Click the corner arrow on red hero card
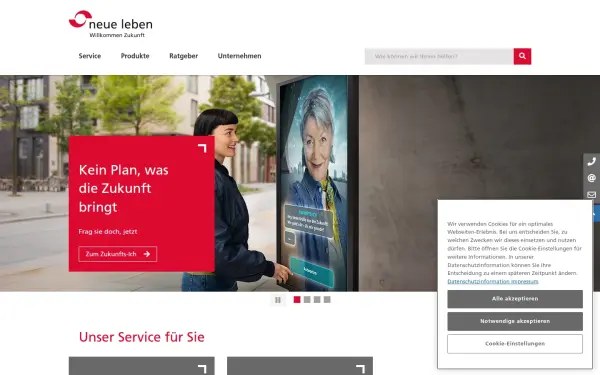Screen dimensions: 600x375 tap(202, 148)
